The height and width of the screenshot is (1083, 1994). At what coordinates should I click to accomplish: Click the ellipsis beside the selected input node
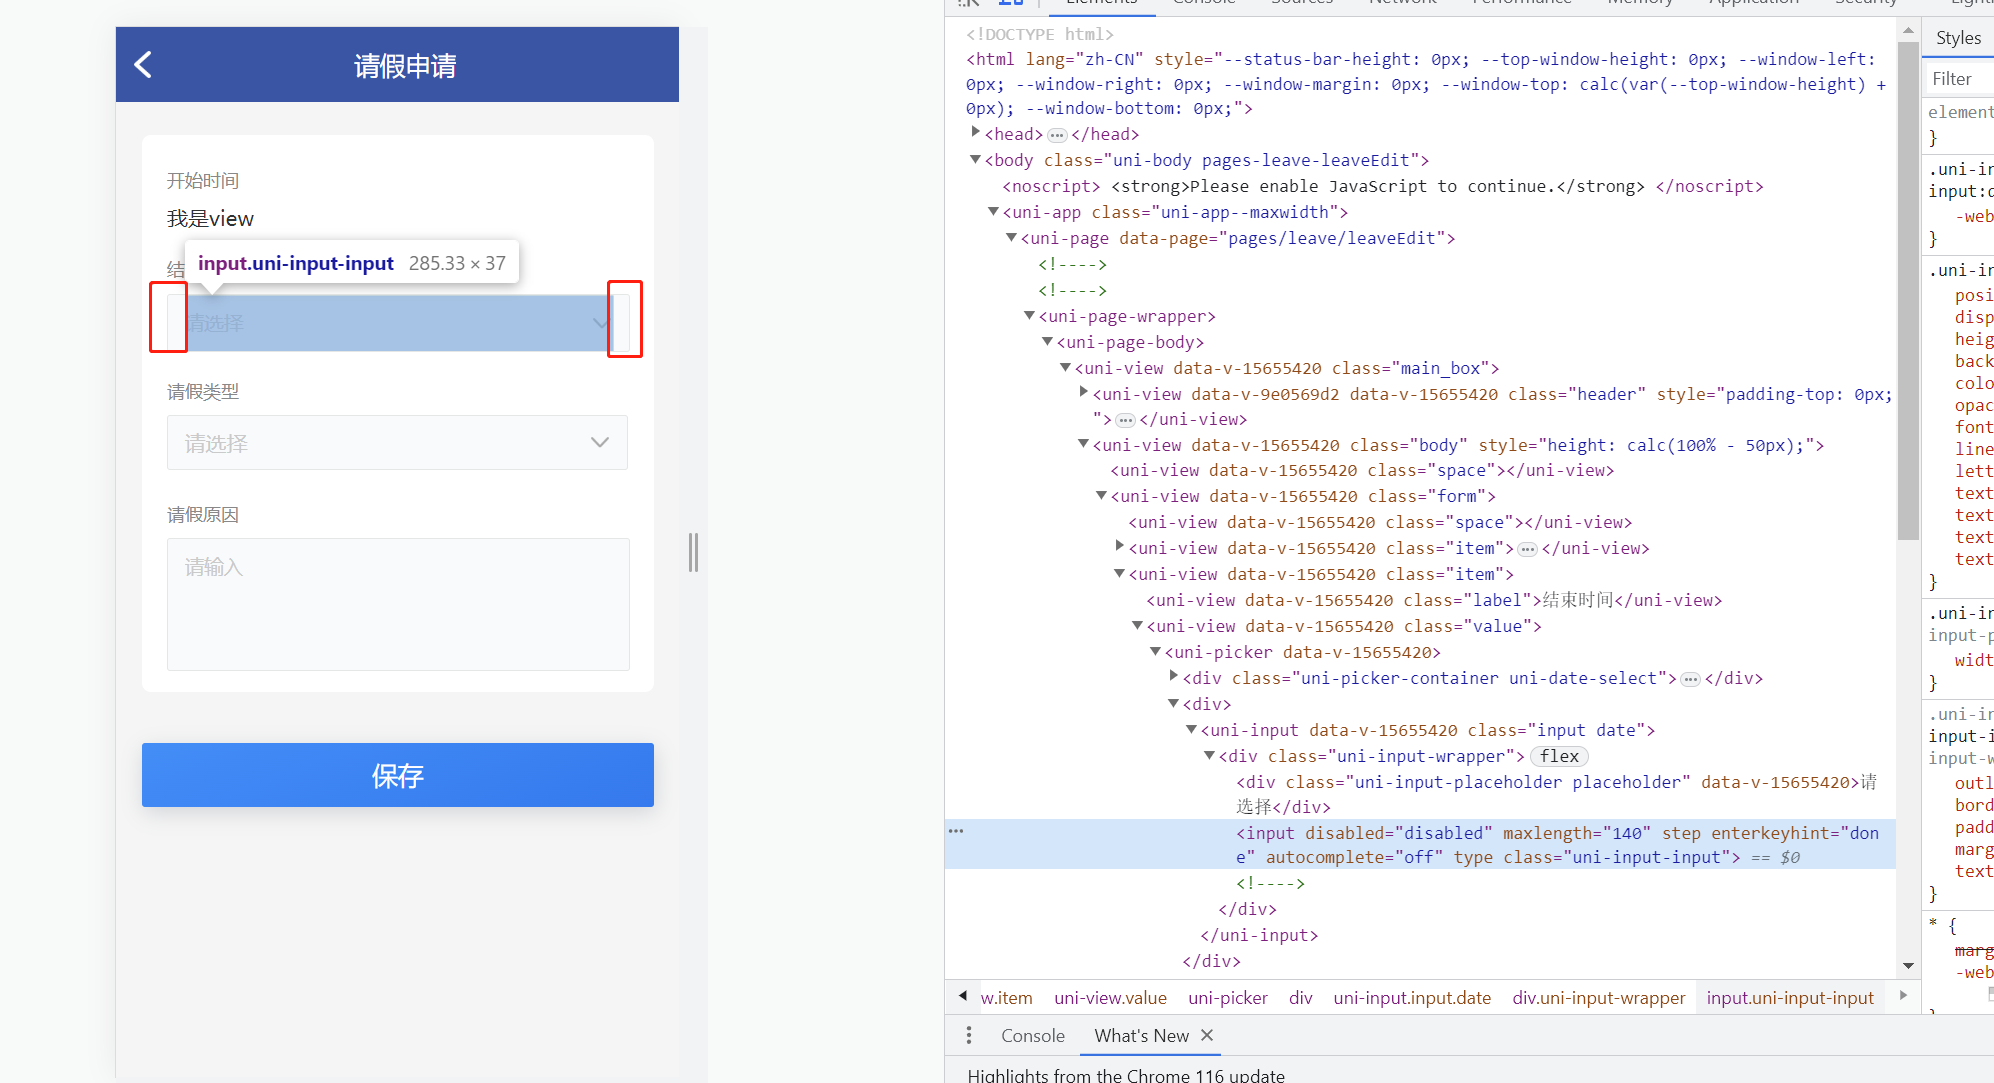point(956,831)
